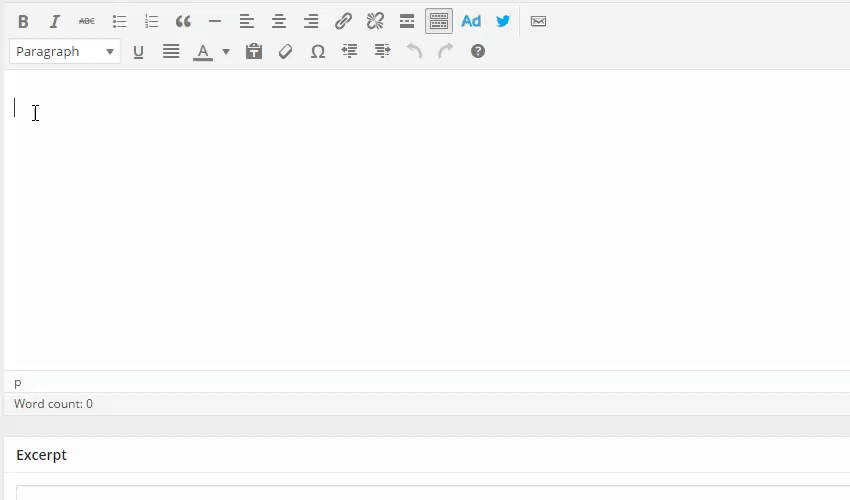Apply italic formatting

(55, 21)
